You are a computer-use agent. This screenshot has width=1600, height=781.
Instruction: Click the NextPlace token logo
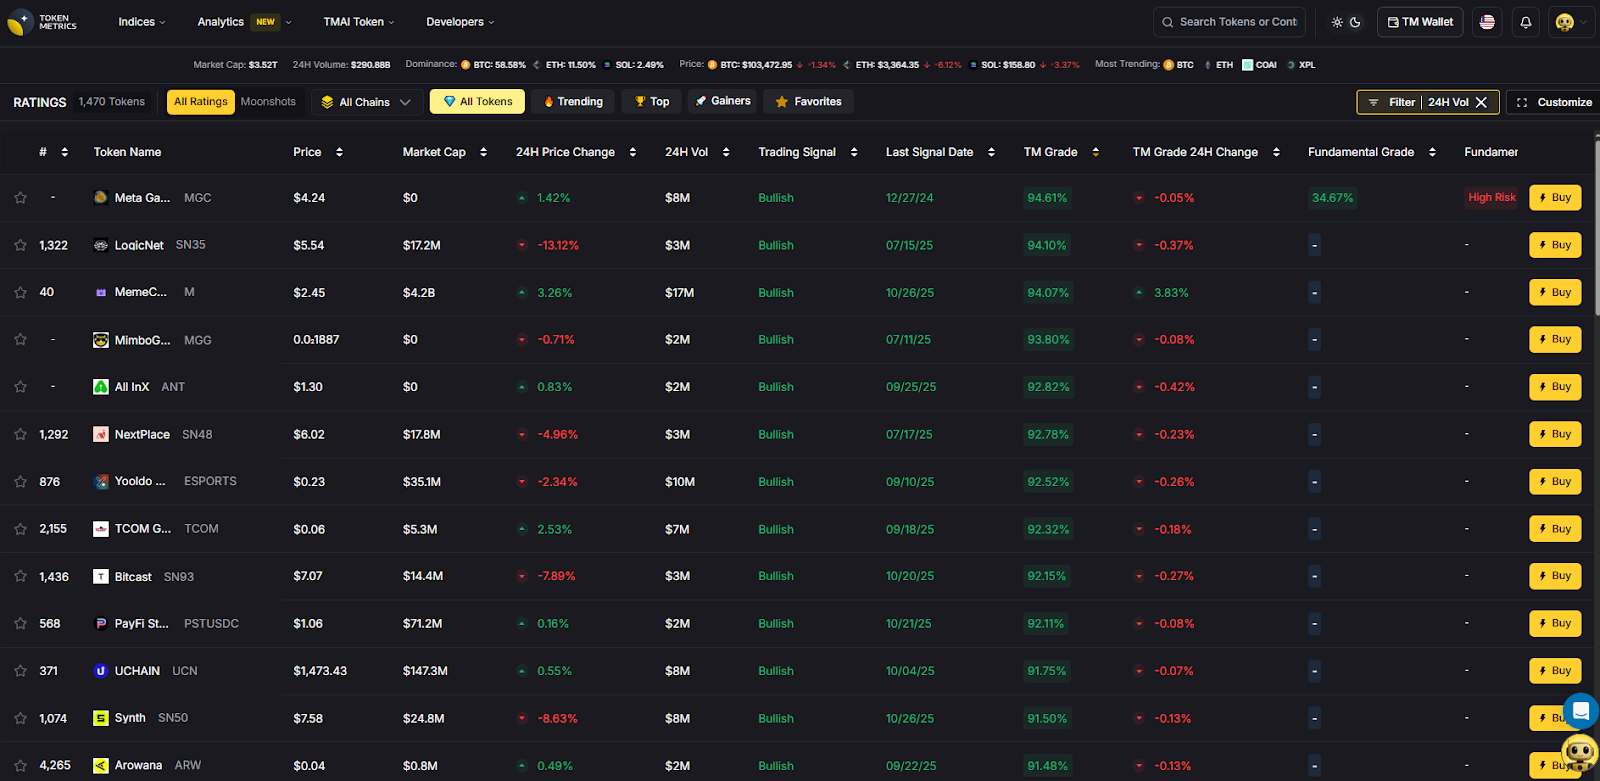(101, 434)
